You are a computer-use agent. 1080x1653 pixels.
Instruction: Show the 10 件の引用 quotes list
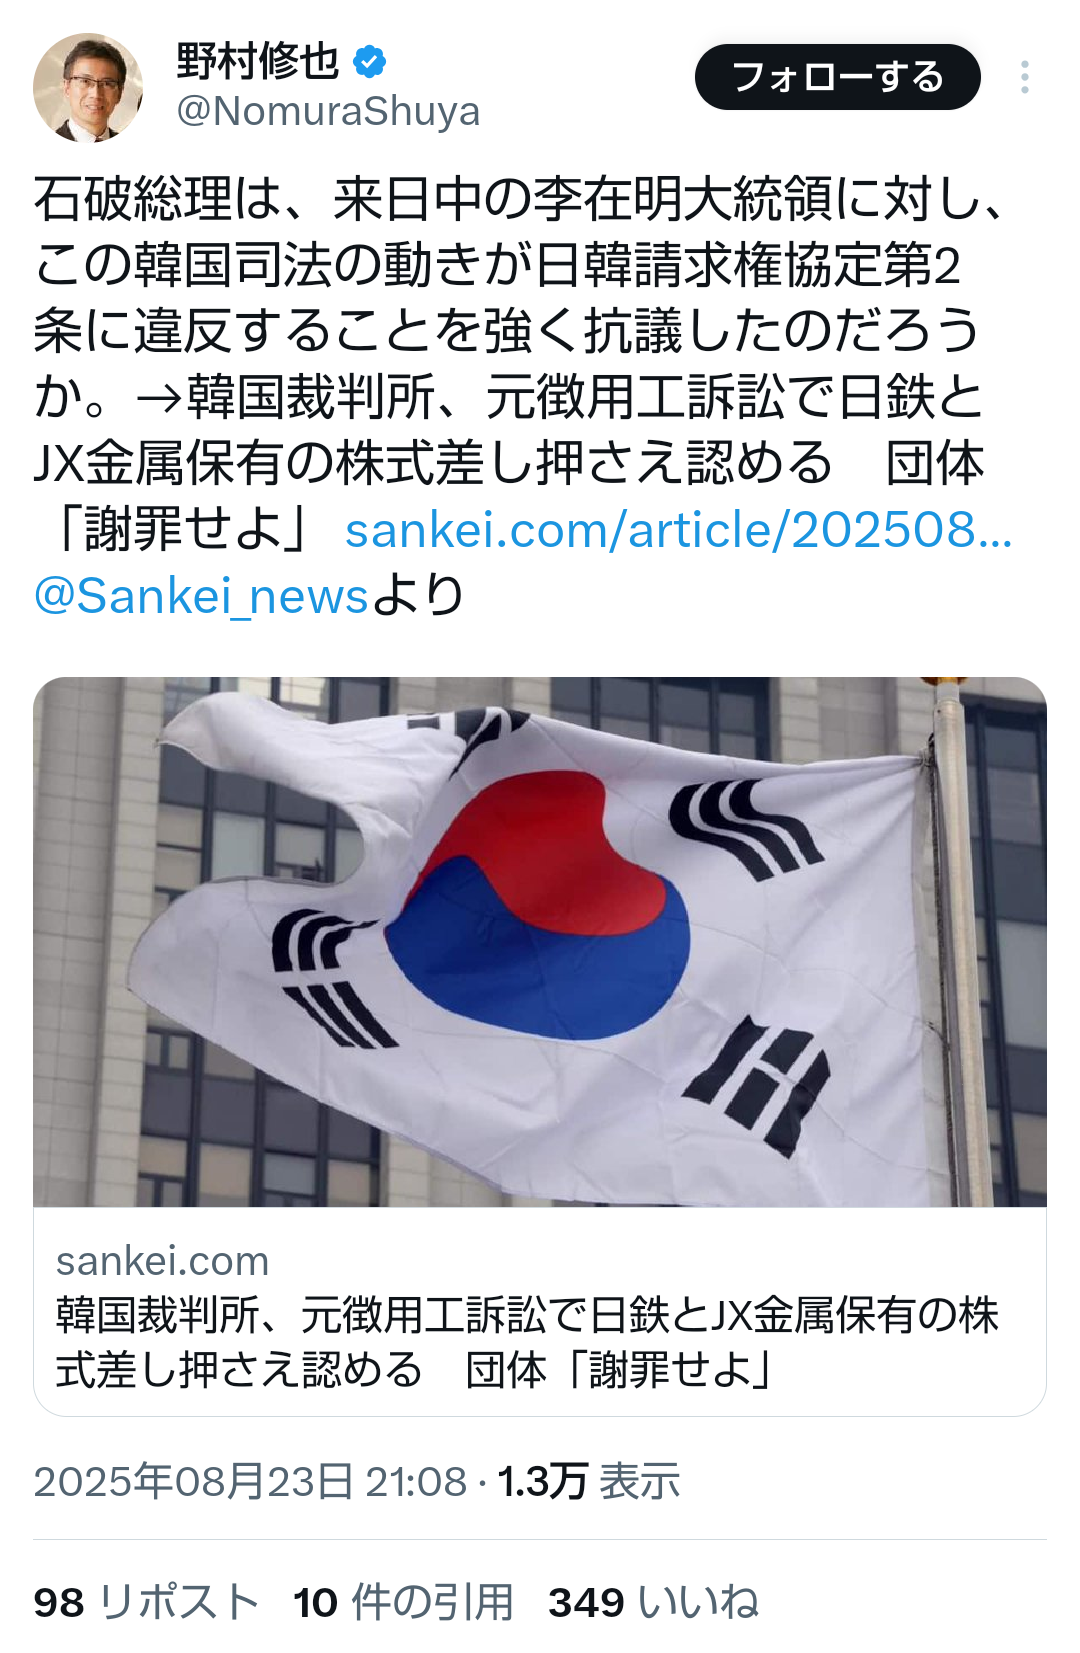click(403, 1602)
